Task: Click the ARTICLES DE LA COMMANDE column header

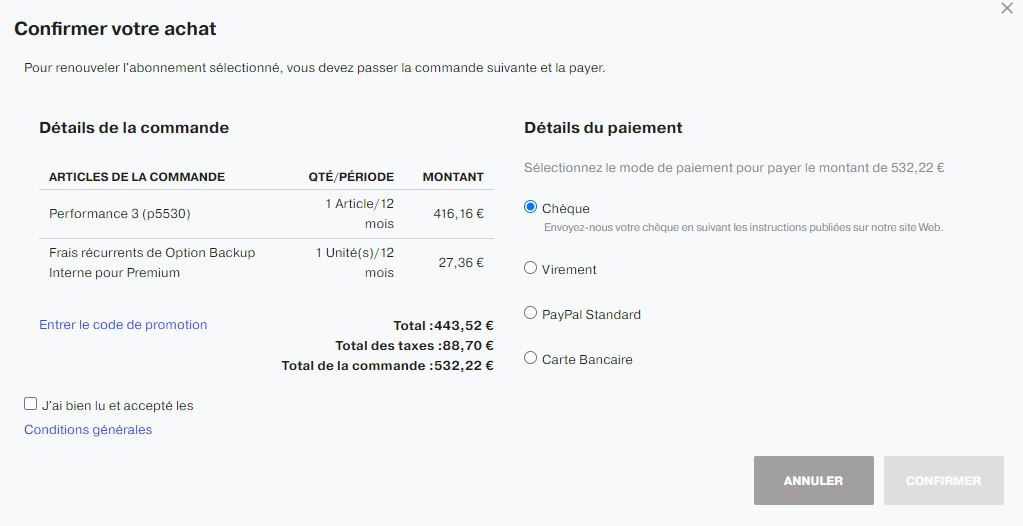Action: click(137, 177)
